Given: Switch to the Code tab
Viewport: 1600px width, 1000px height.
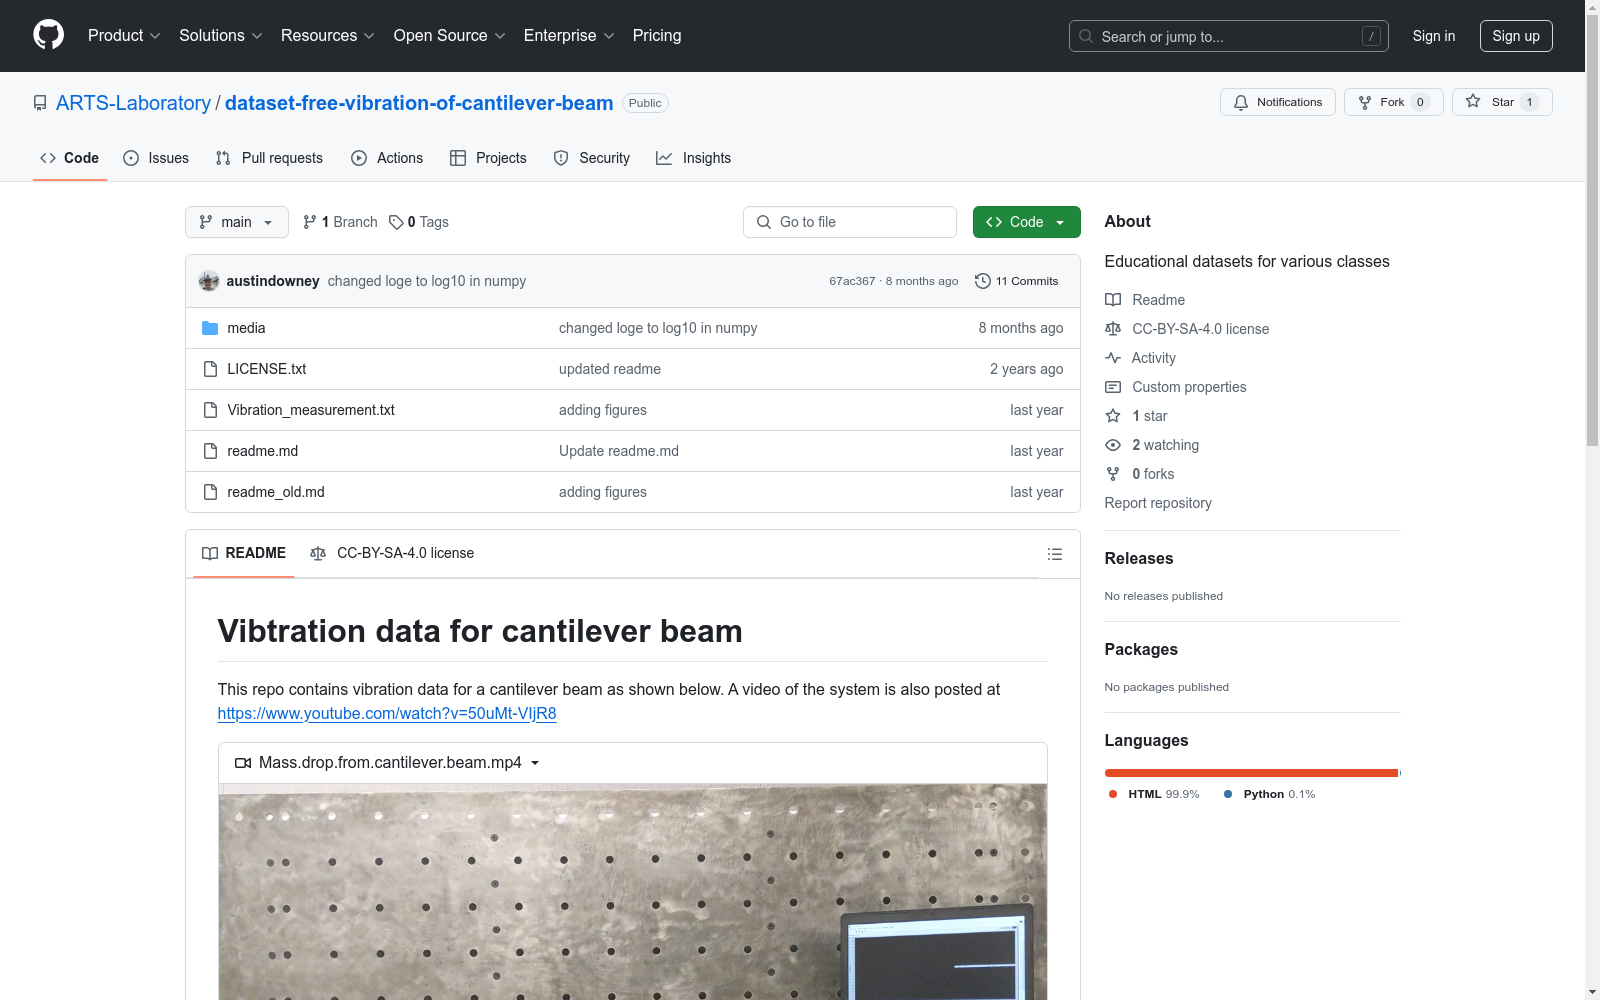Looking at the screenshot, I should pos(70,158).
